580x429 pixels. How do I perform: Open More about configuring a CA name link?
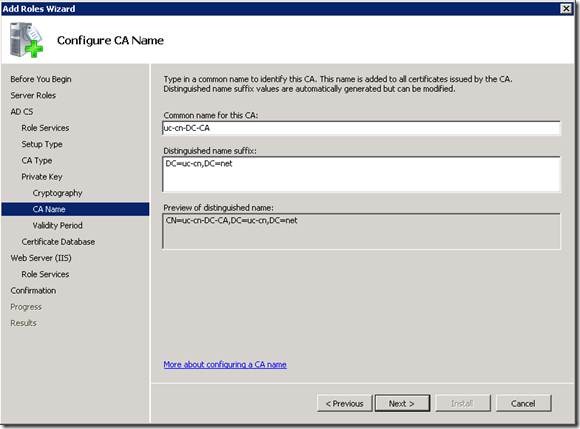point(225,365)
